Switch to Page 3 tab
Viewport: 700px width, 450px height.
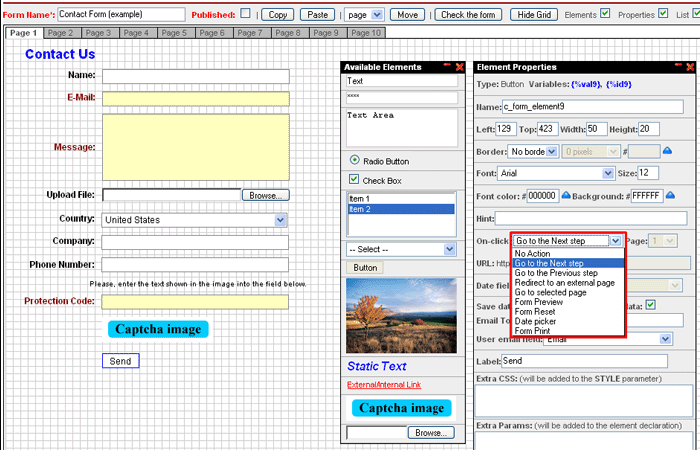tap(98, 33)
